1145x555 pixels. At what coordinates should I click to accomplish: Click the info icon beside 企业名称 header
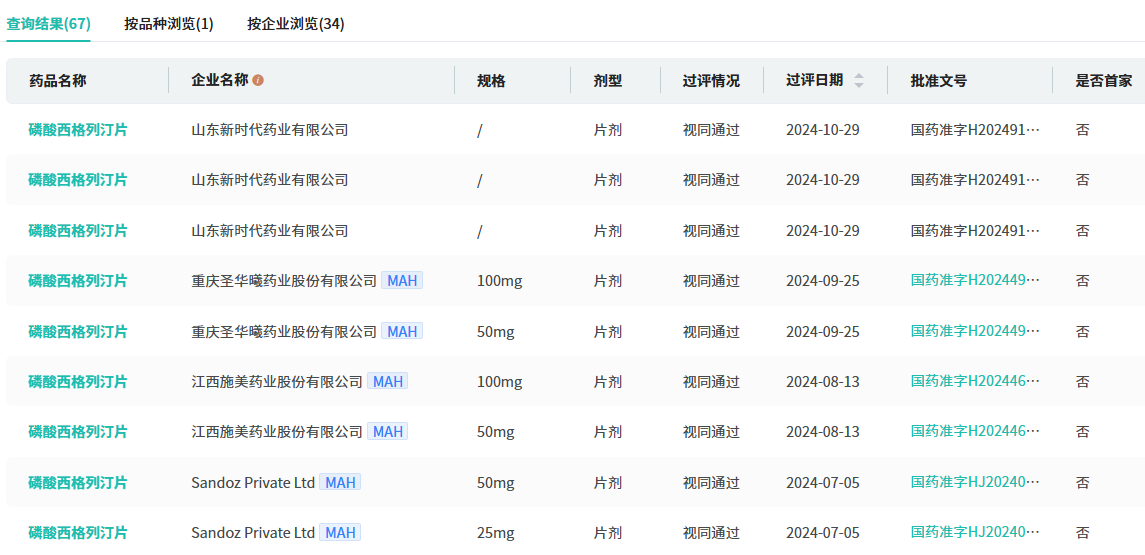[258, 80]
